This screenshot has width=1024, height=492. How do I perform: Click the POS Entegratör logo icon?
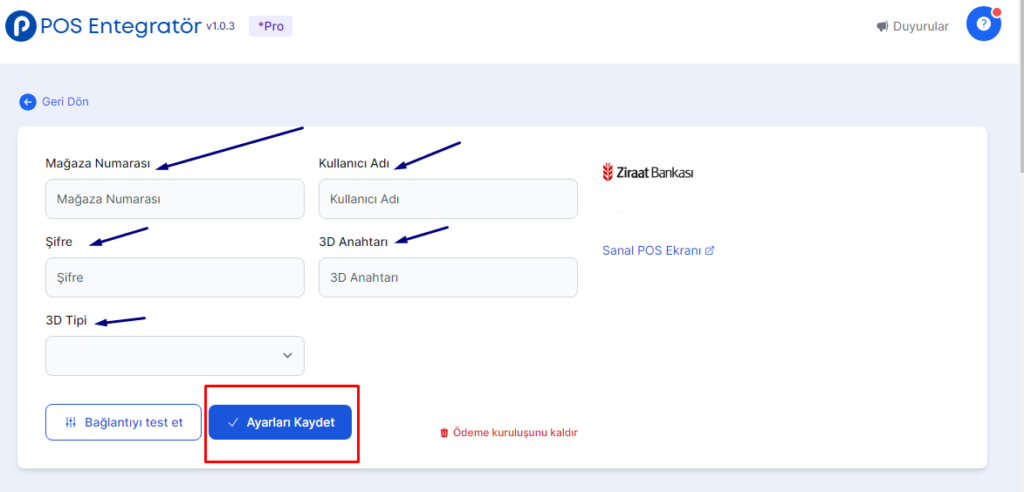[x=21, y=26]
